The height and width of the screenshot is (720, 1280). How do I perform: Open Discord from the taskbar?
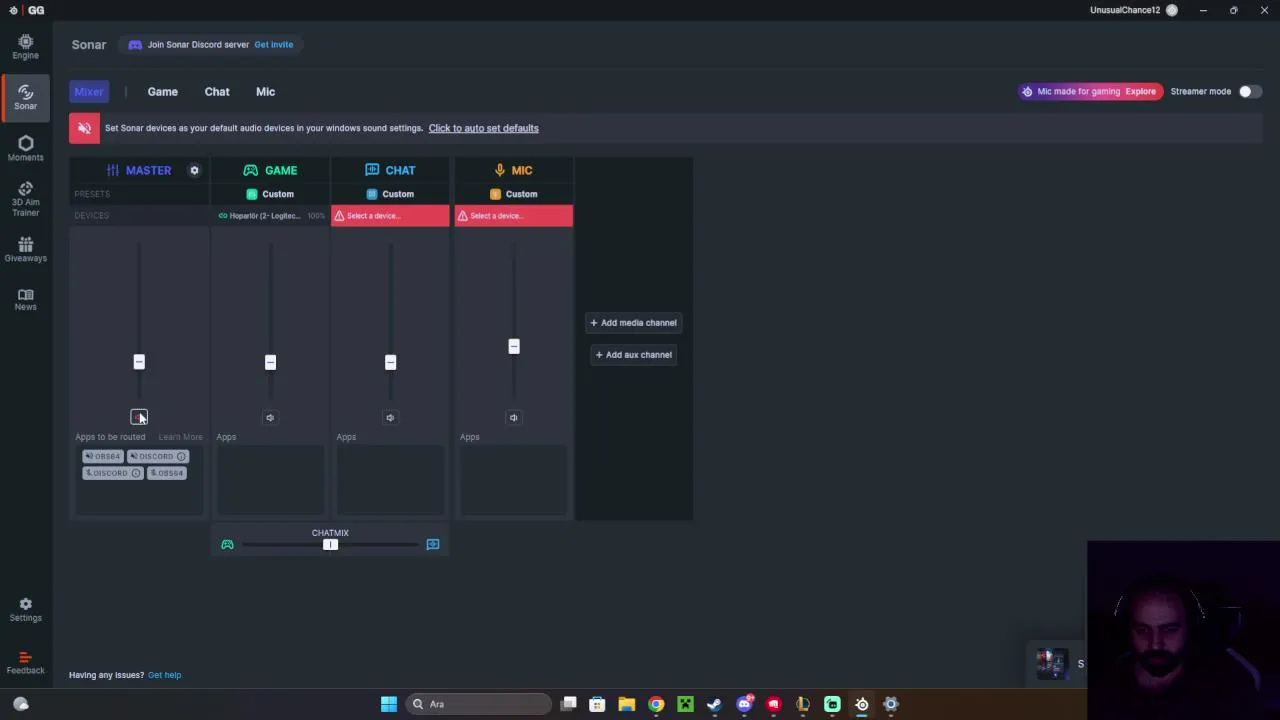tap(744, 704)
